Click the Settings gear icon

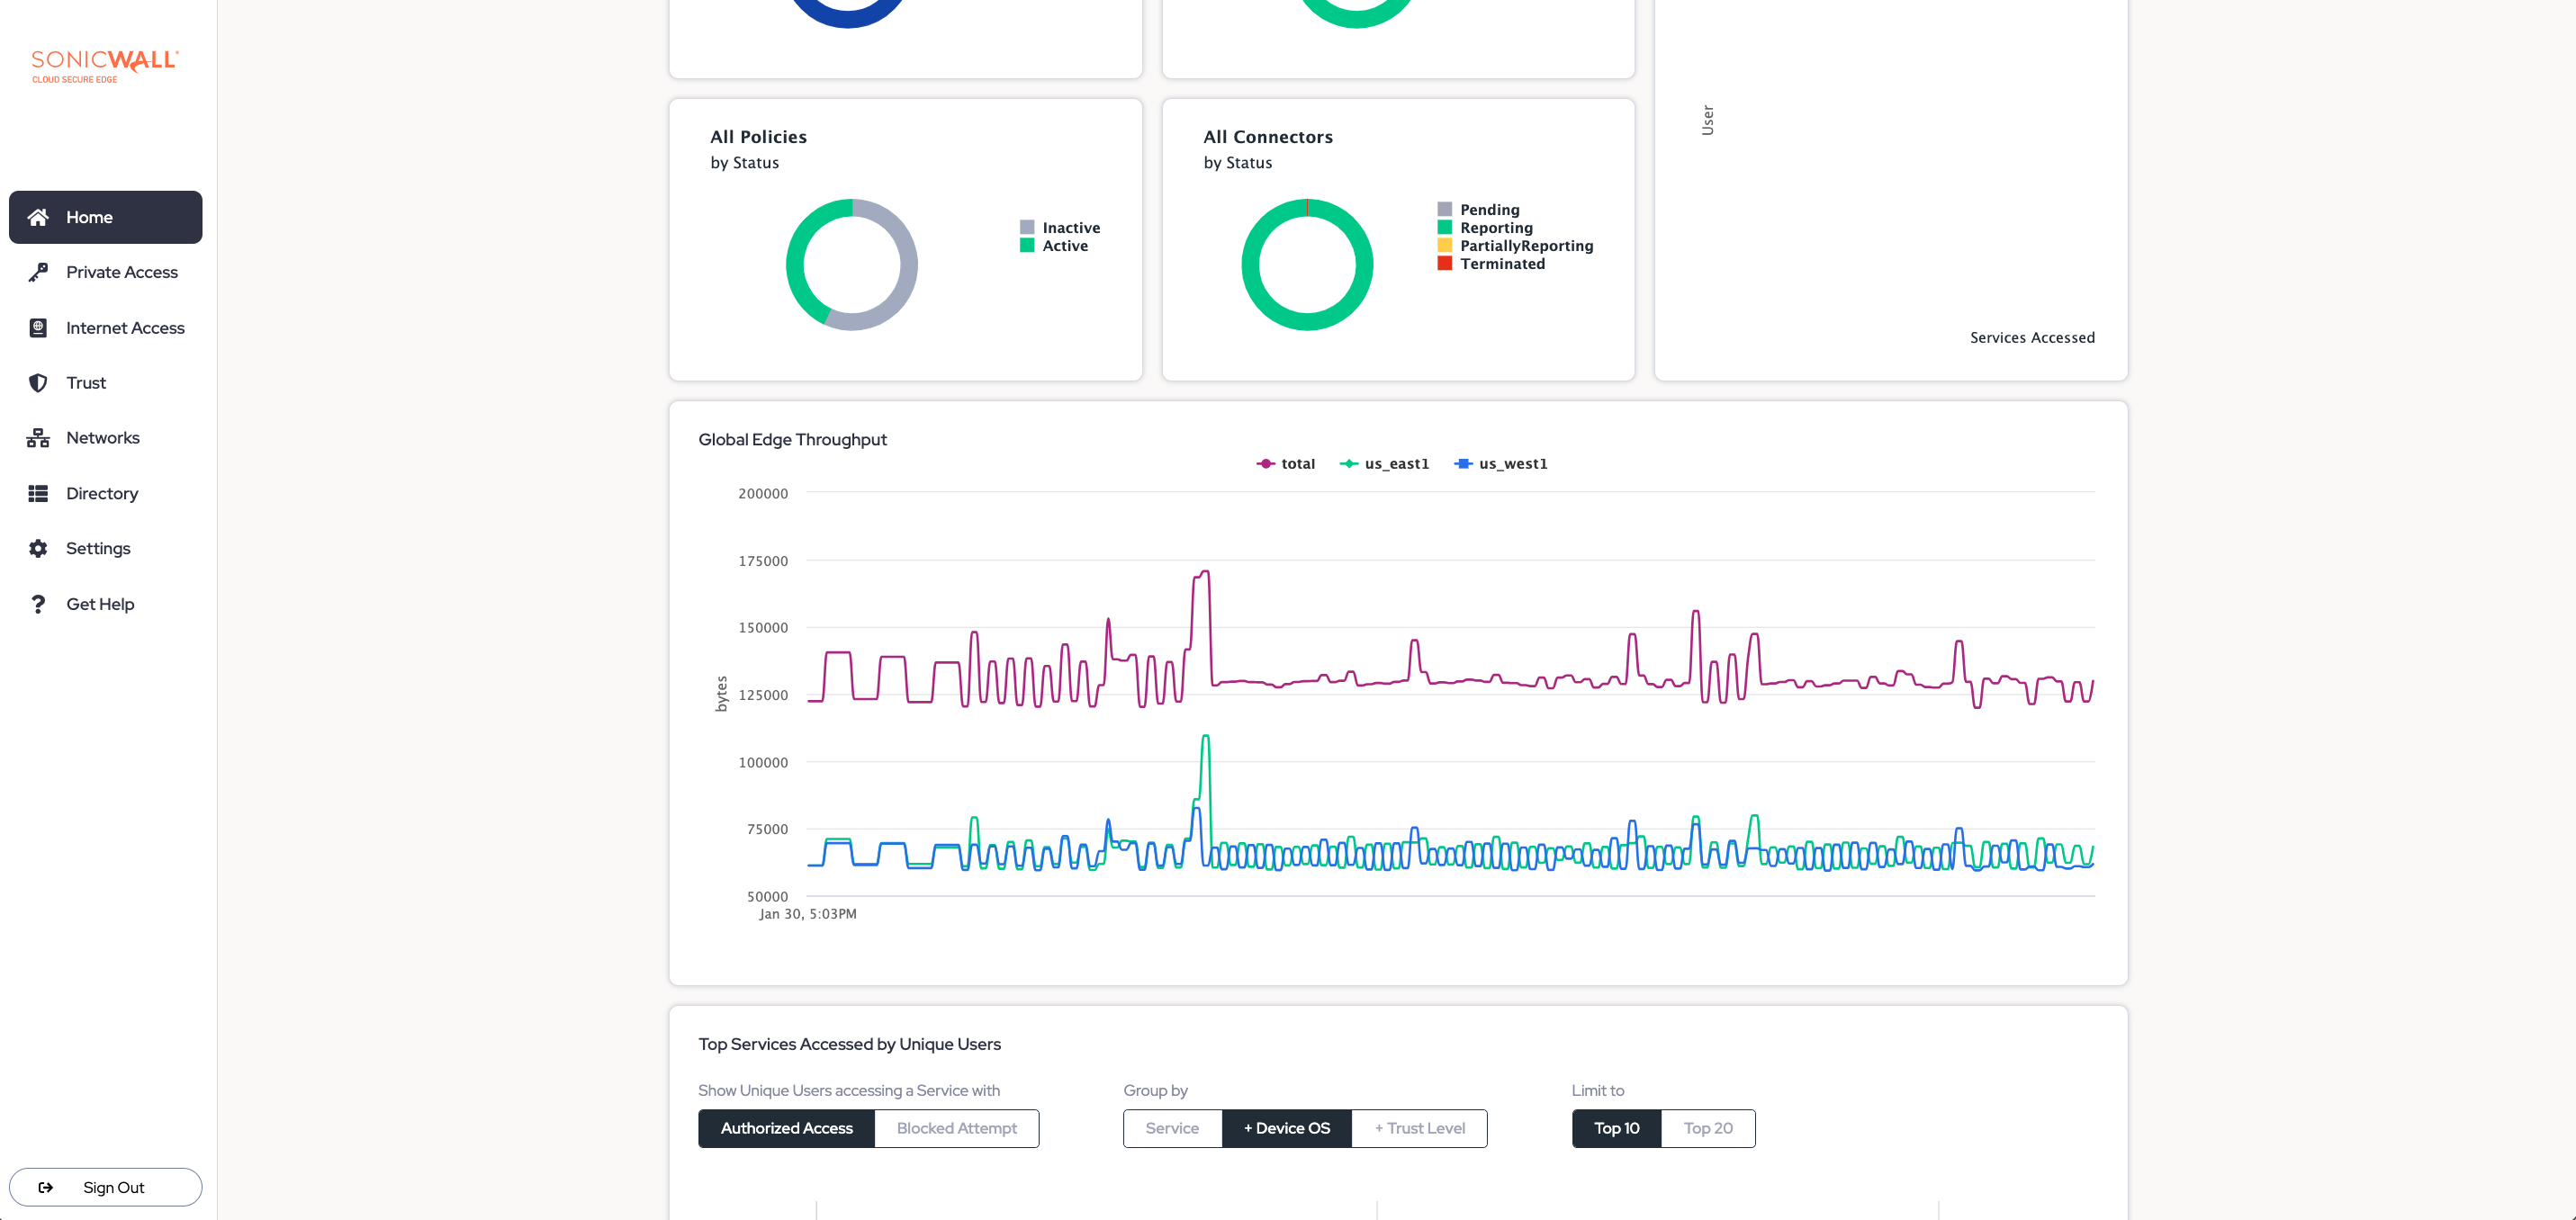tap(38, 548)
